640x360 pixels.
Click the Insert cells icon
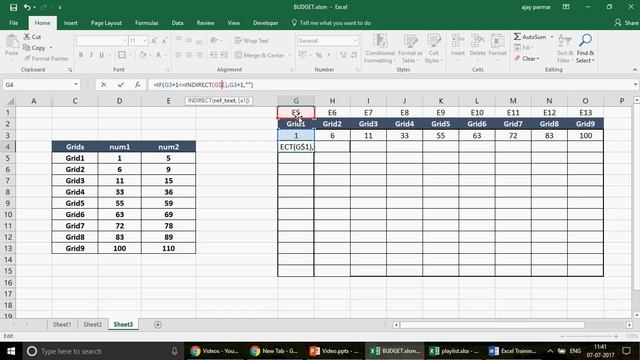pos(458,41)
